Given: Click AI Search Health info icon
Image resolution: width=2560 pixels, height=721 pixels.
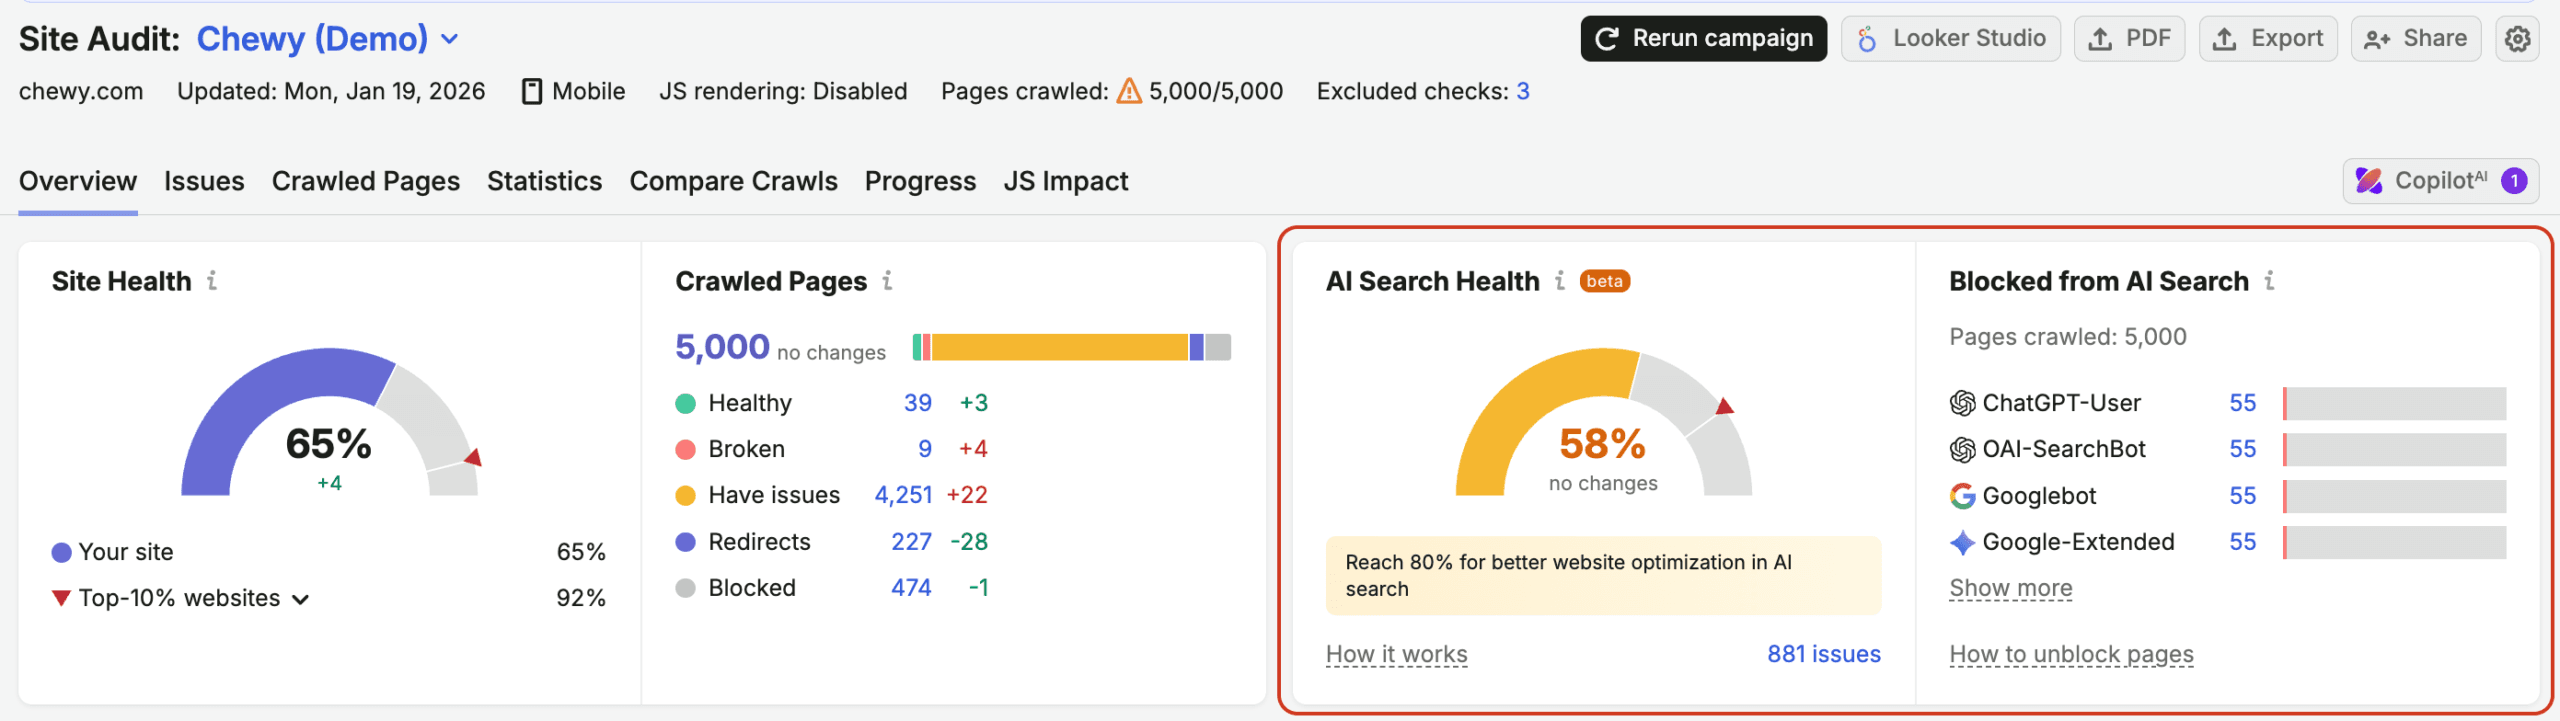Looking at the screenshot, I should tap(1560, 281).
